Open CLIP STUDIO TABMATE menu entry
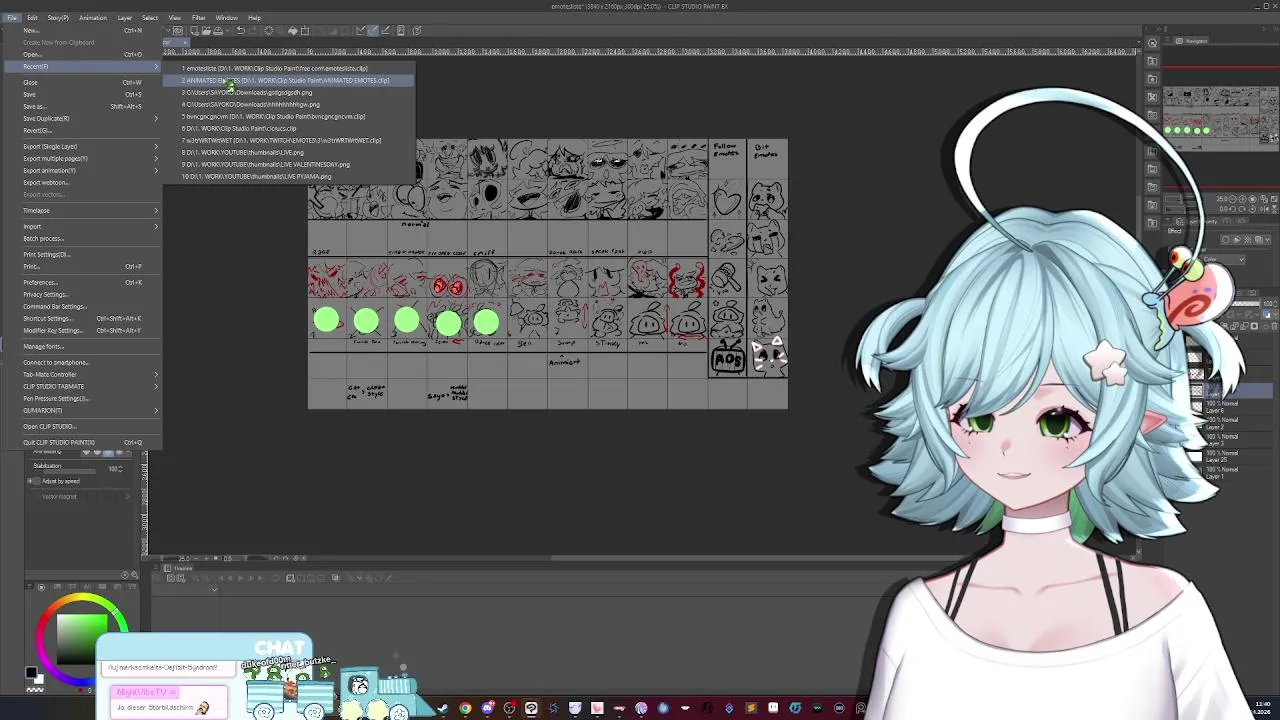The width and height of the screenshot is (1280, 720). coord(83,386)
